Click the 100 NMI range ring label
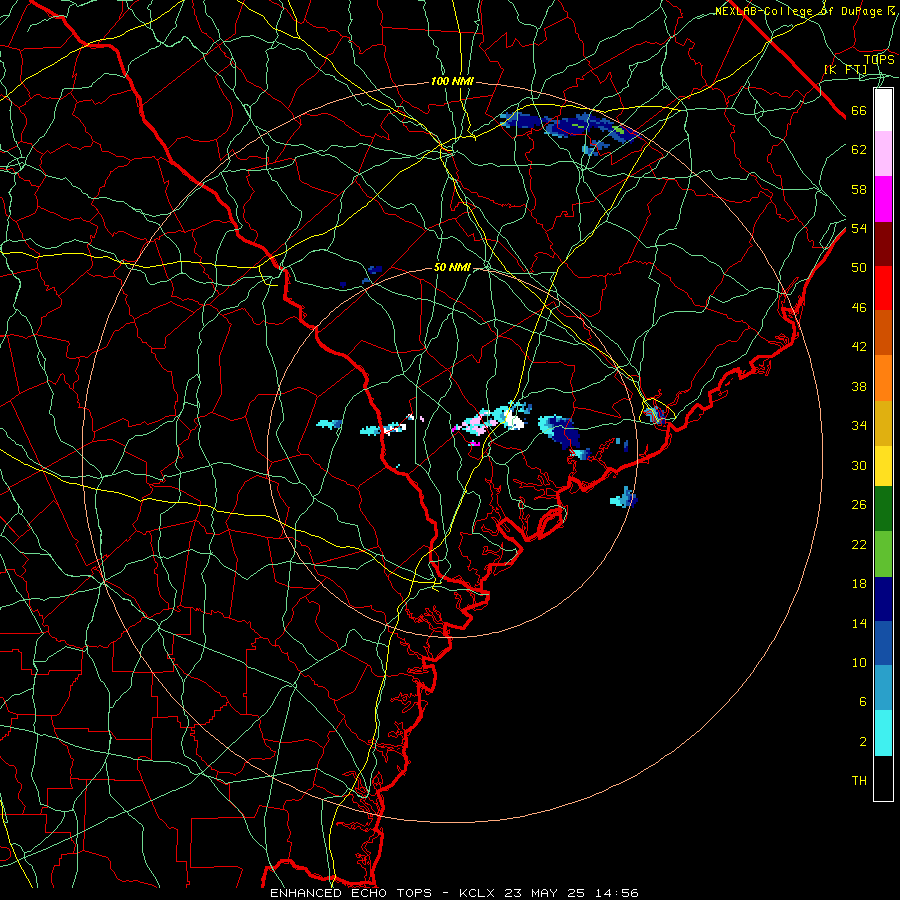 point(452,82)
